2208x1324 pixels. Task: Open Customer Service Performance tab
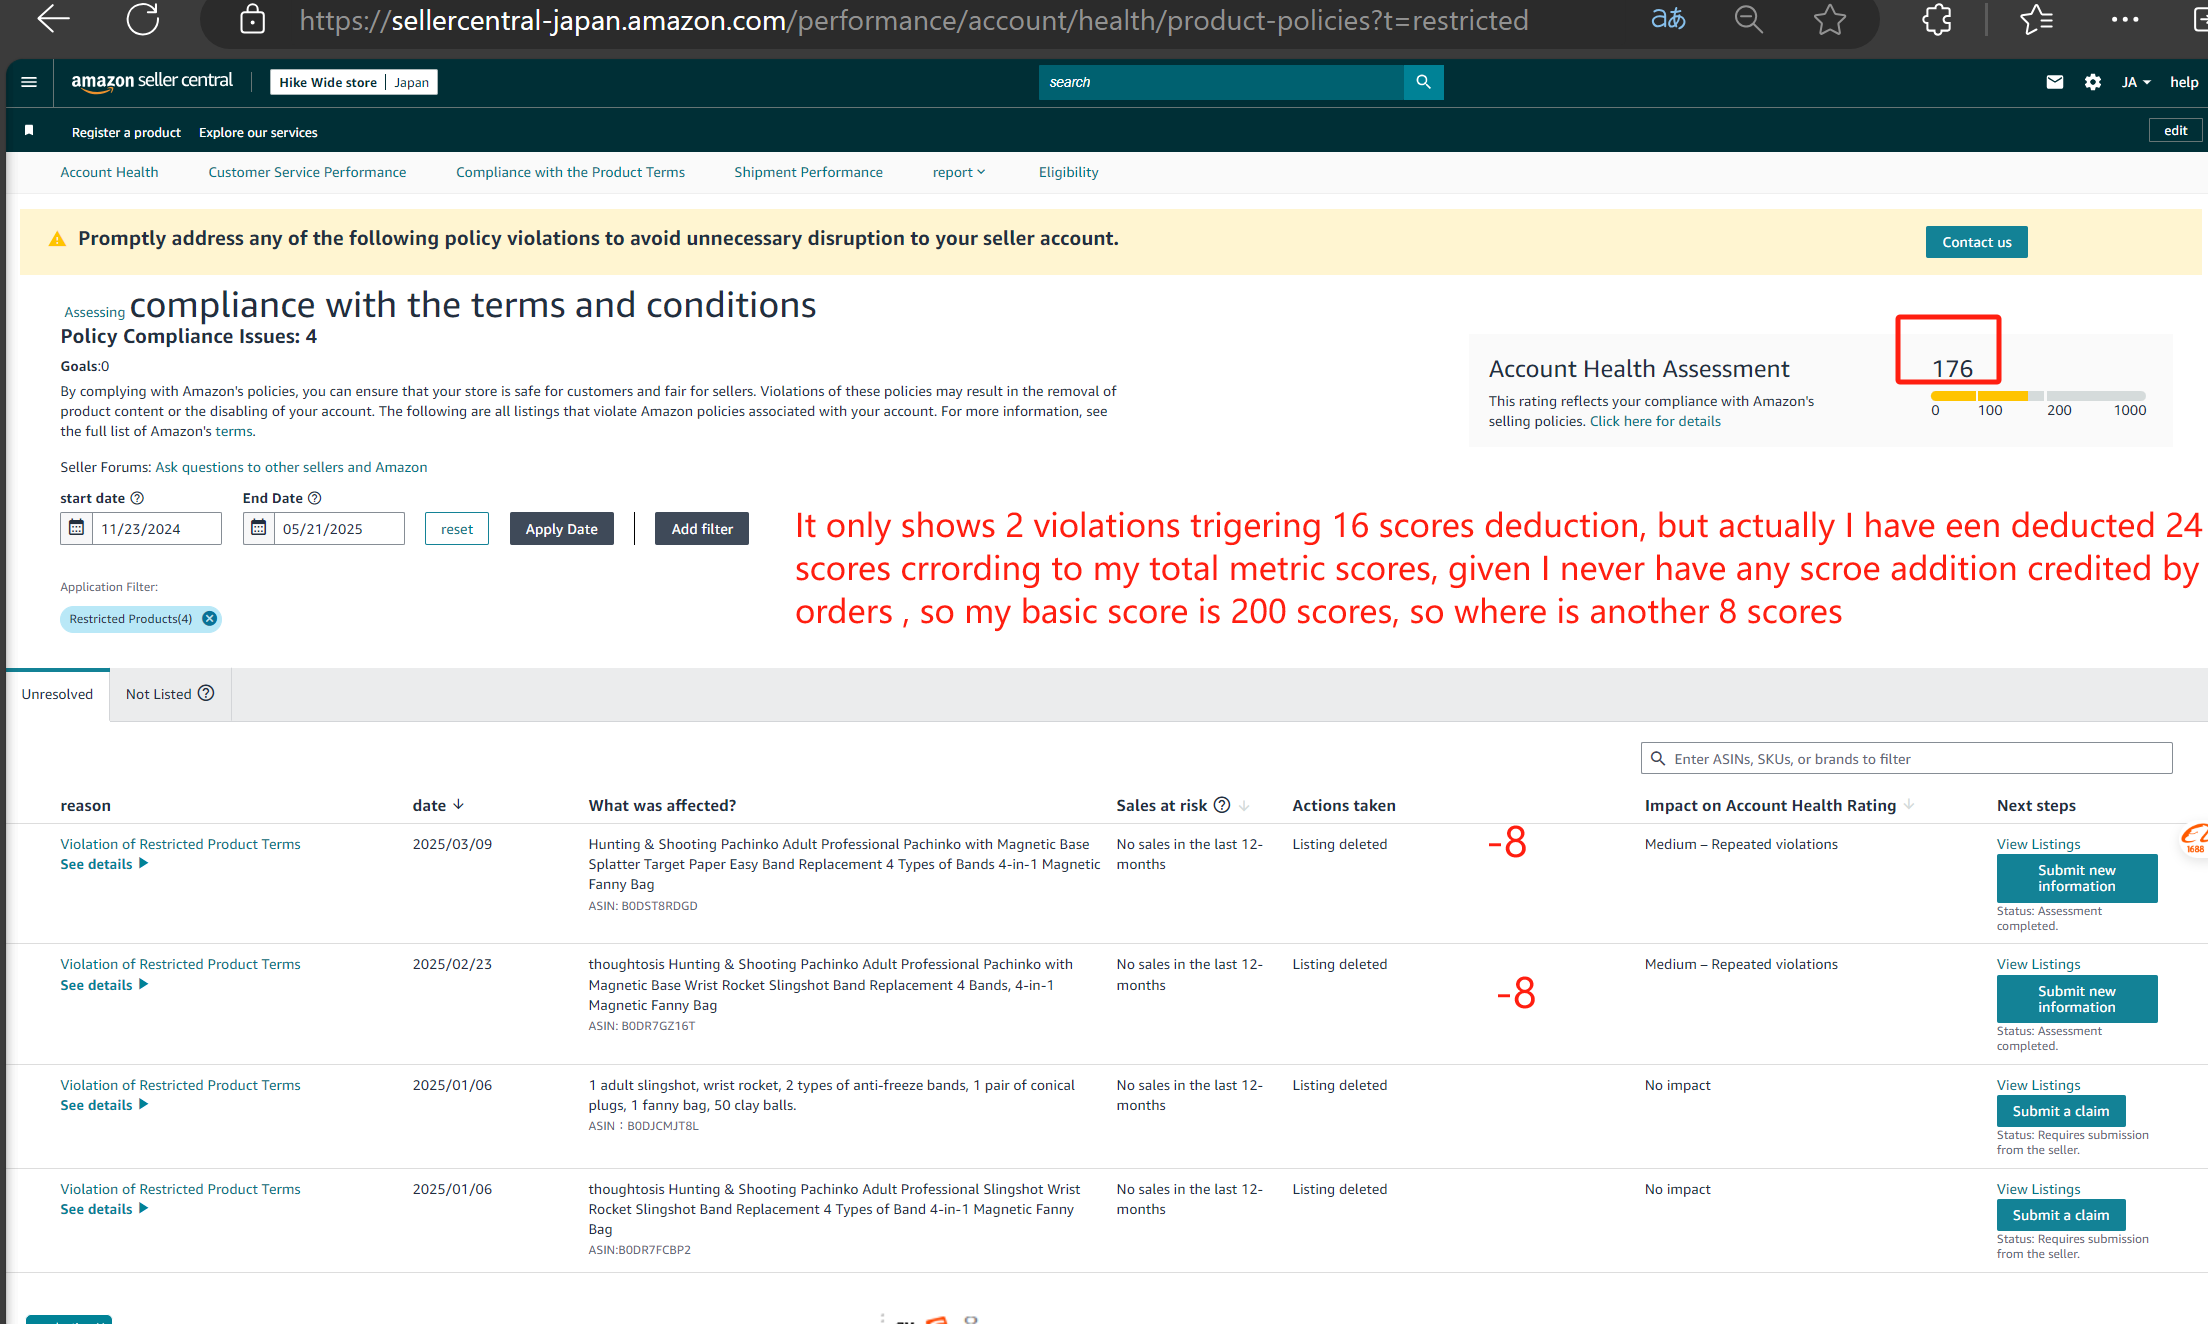tap(307, 172)
